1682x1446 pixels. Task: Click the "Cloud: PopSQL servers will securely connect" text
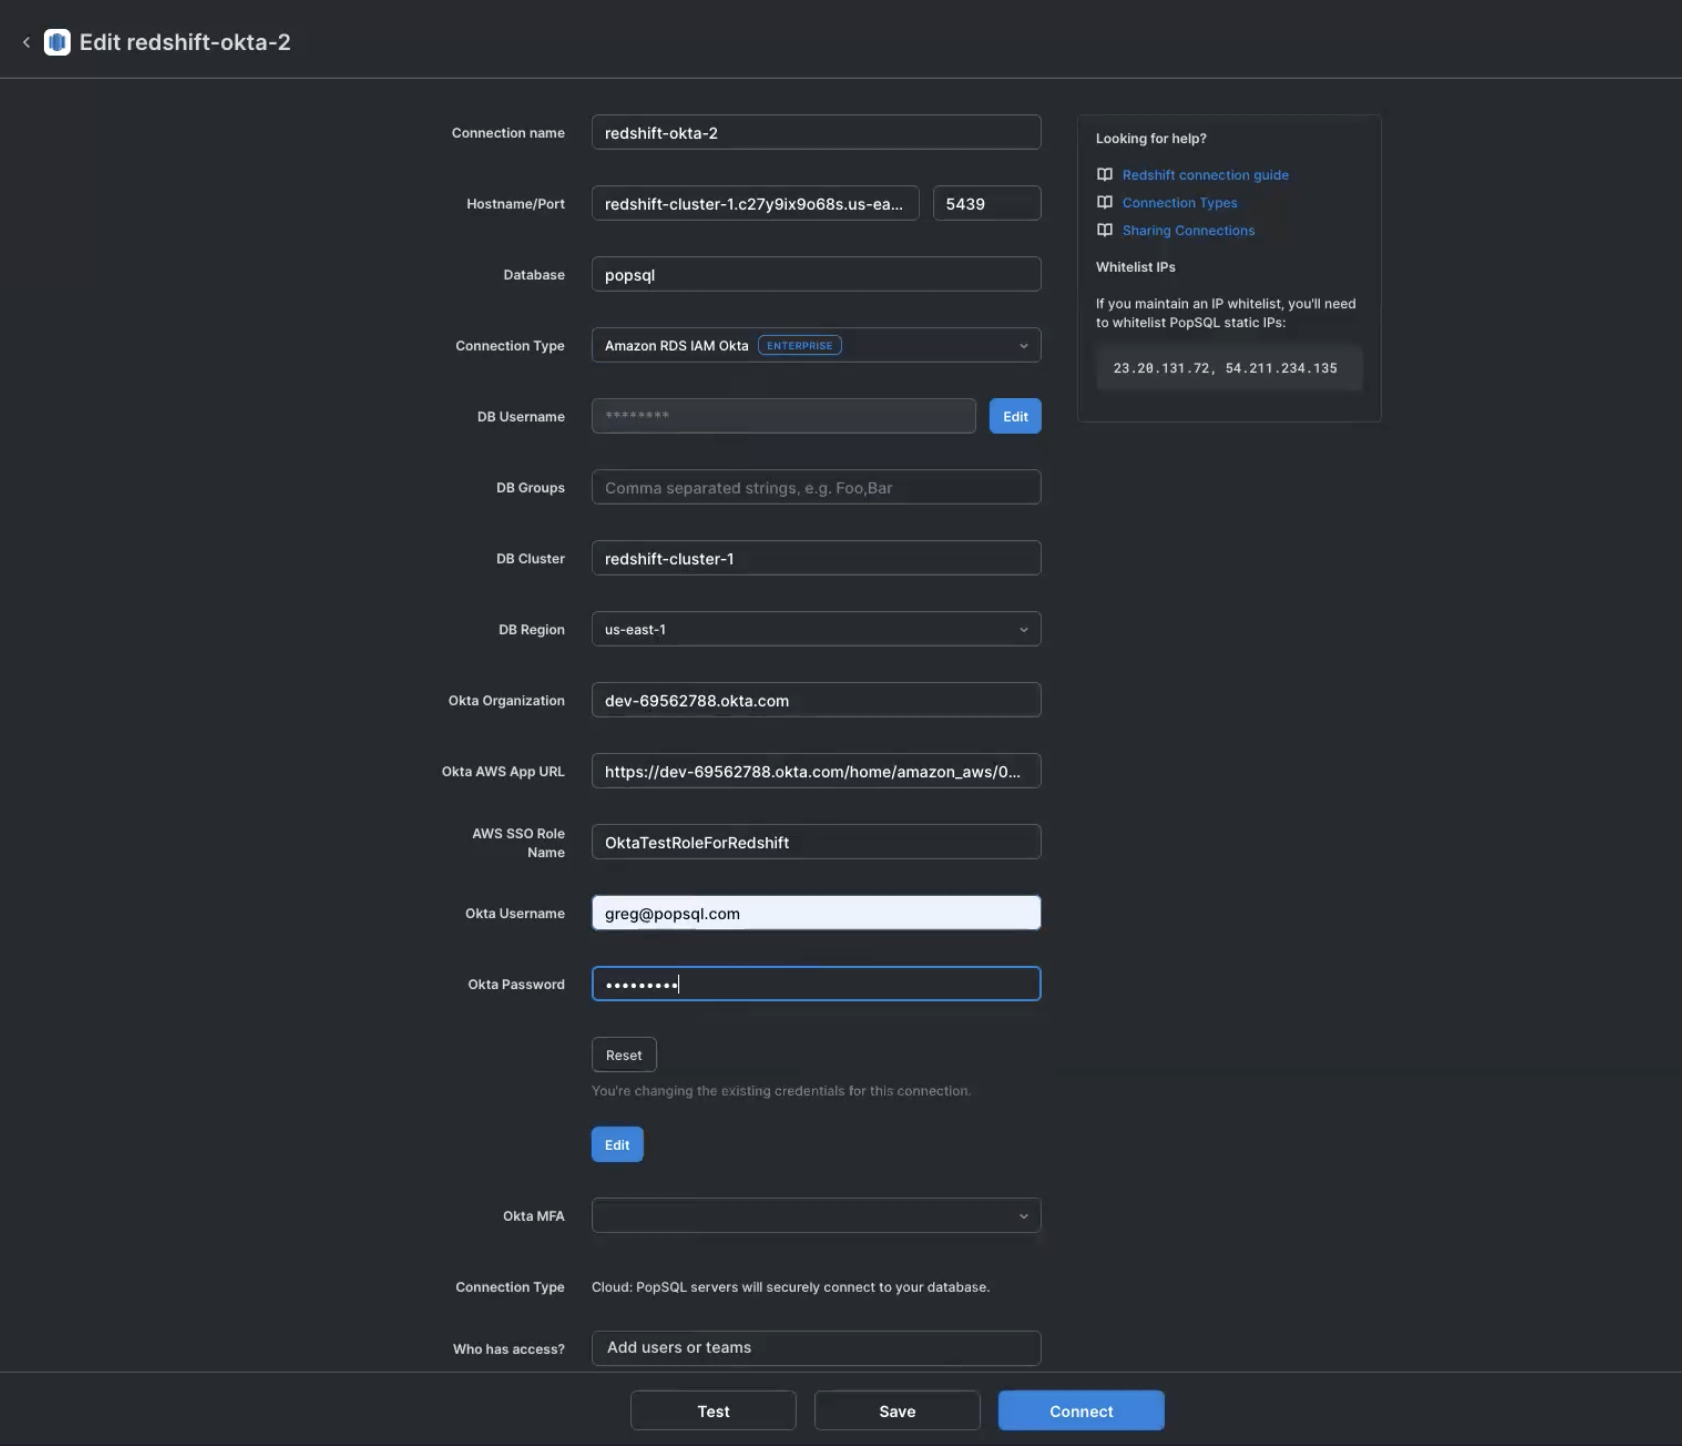[791, 1287]
